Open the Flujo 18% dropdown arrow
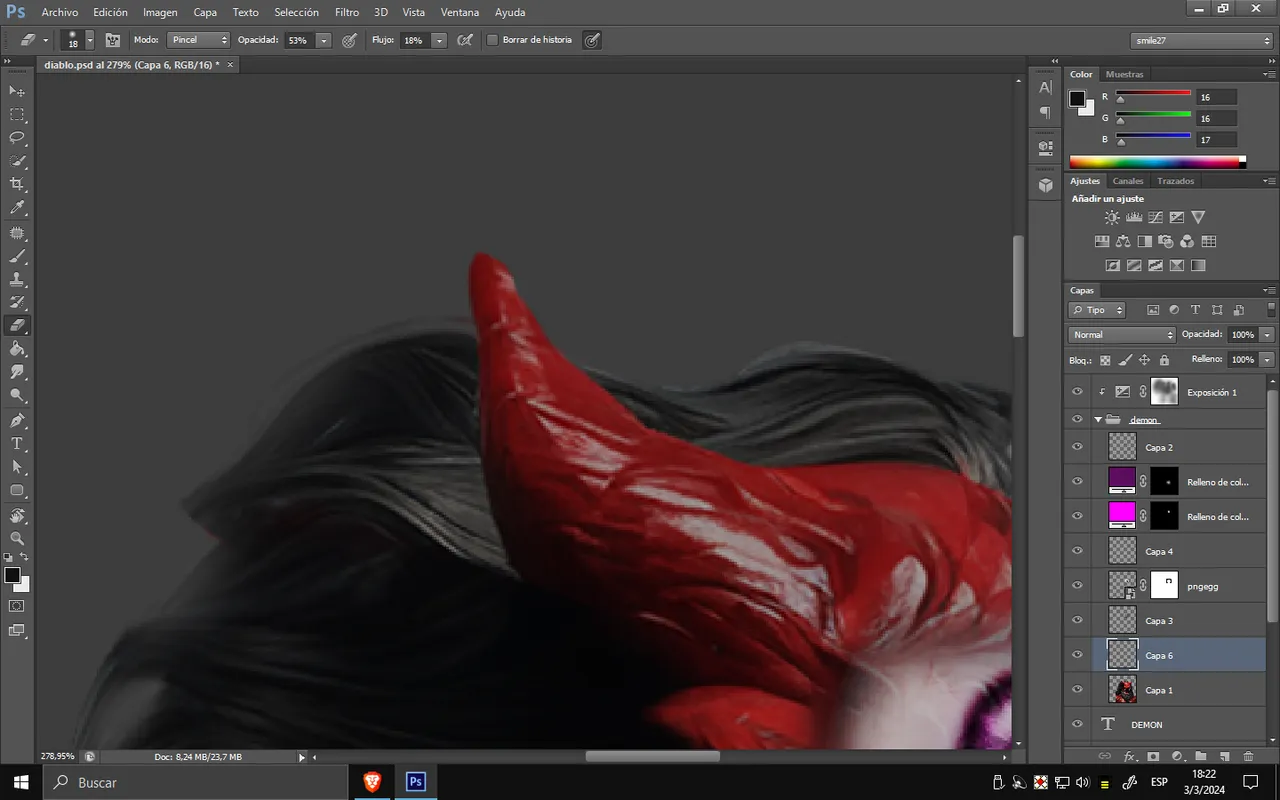This screenshot has width=1280, height=800. pos(439,40)
